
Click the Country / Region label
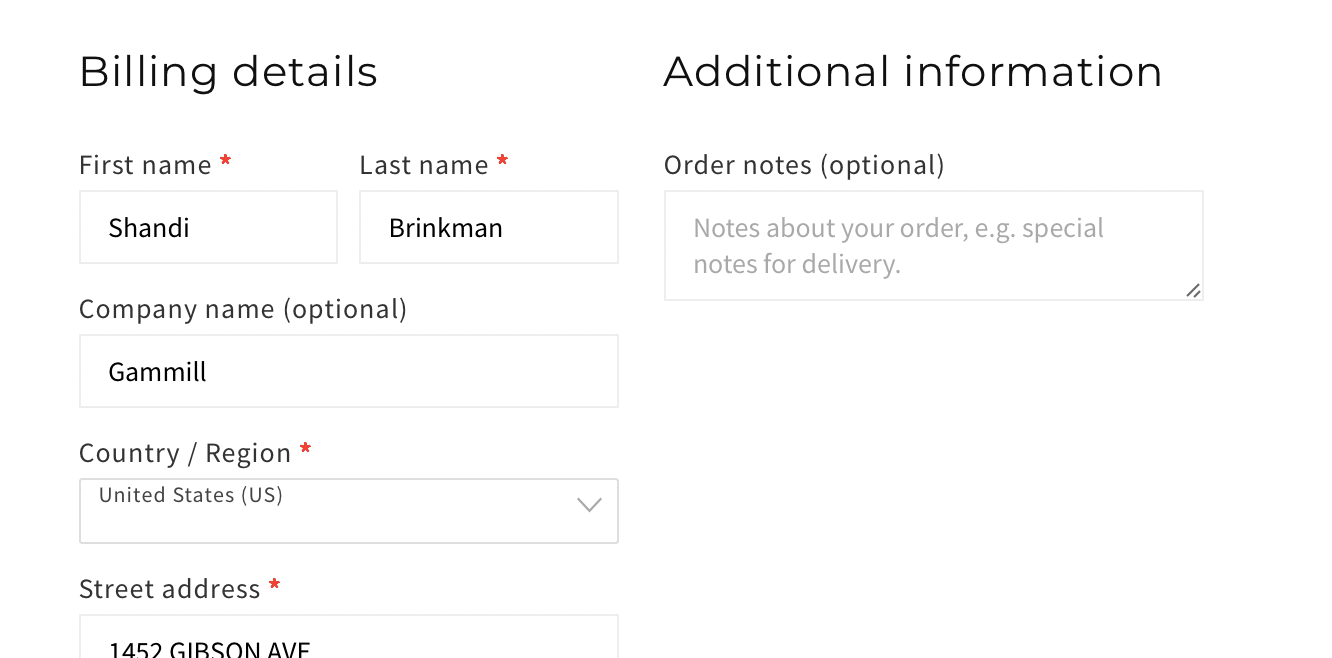point(185,453)
